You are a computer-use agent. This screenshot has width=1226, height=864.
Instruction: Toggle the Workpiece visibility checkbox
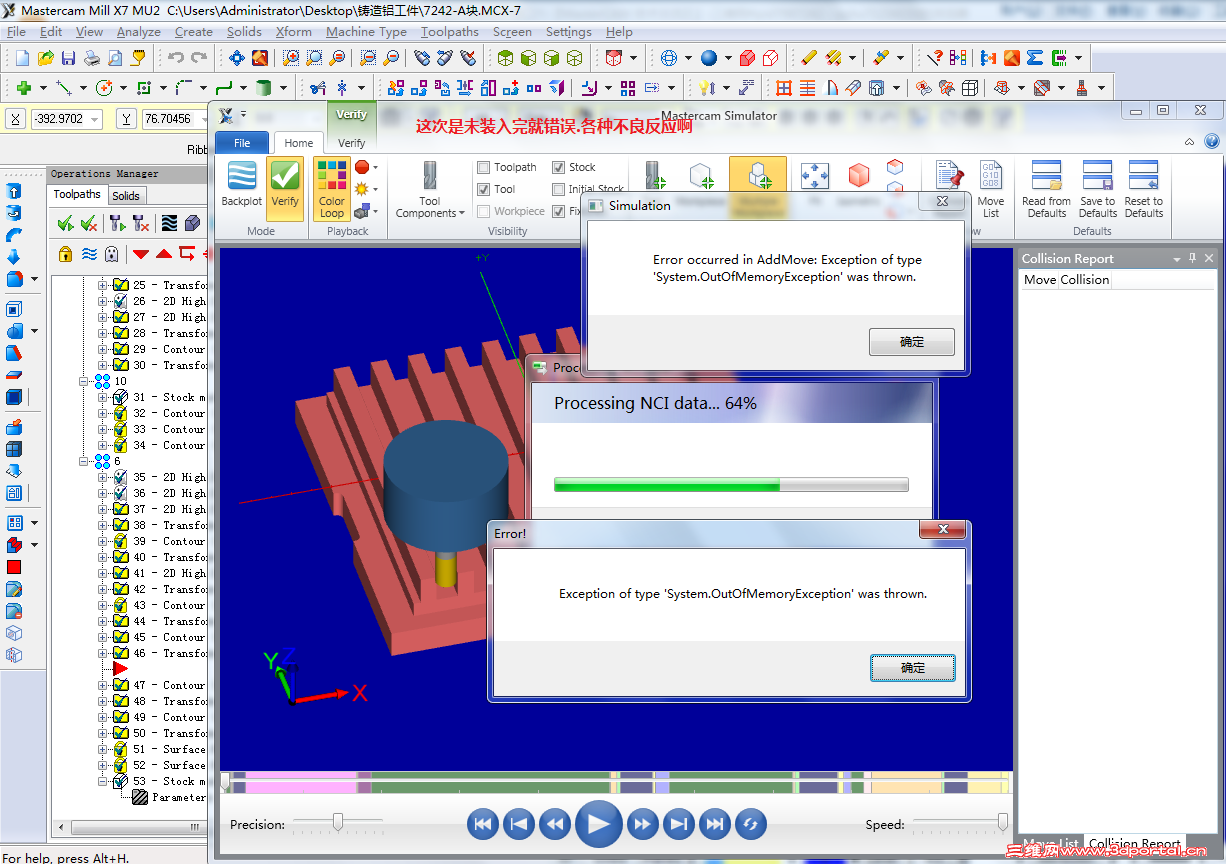pyautogui.click(x=484, y=211)
